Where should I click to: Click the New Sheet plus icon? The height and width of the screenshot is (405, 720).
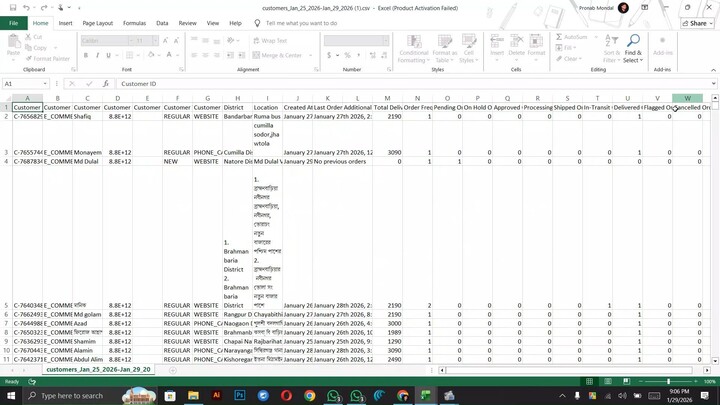pos(173,370)
